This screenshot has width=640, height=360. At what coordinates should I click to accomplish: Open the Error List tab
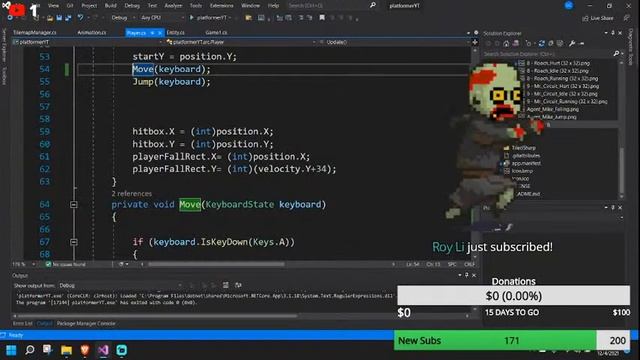(23, 324)
